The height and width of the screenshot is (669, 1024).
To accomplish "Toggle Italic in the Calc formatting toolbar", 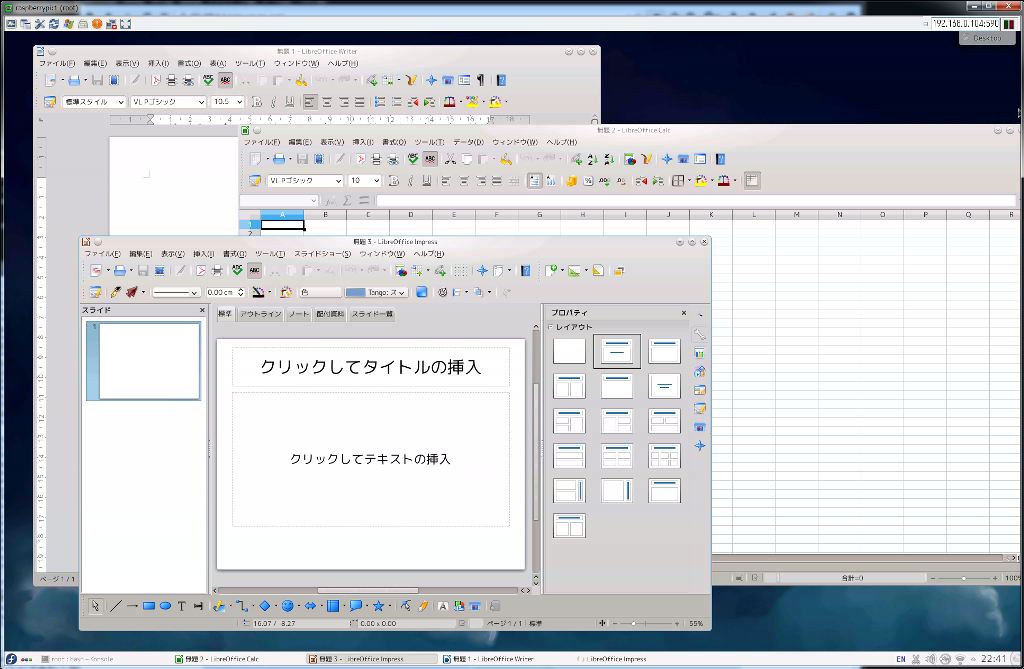I will tap(410, 180).
